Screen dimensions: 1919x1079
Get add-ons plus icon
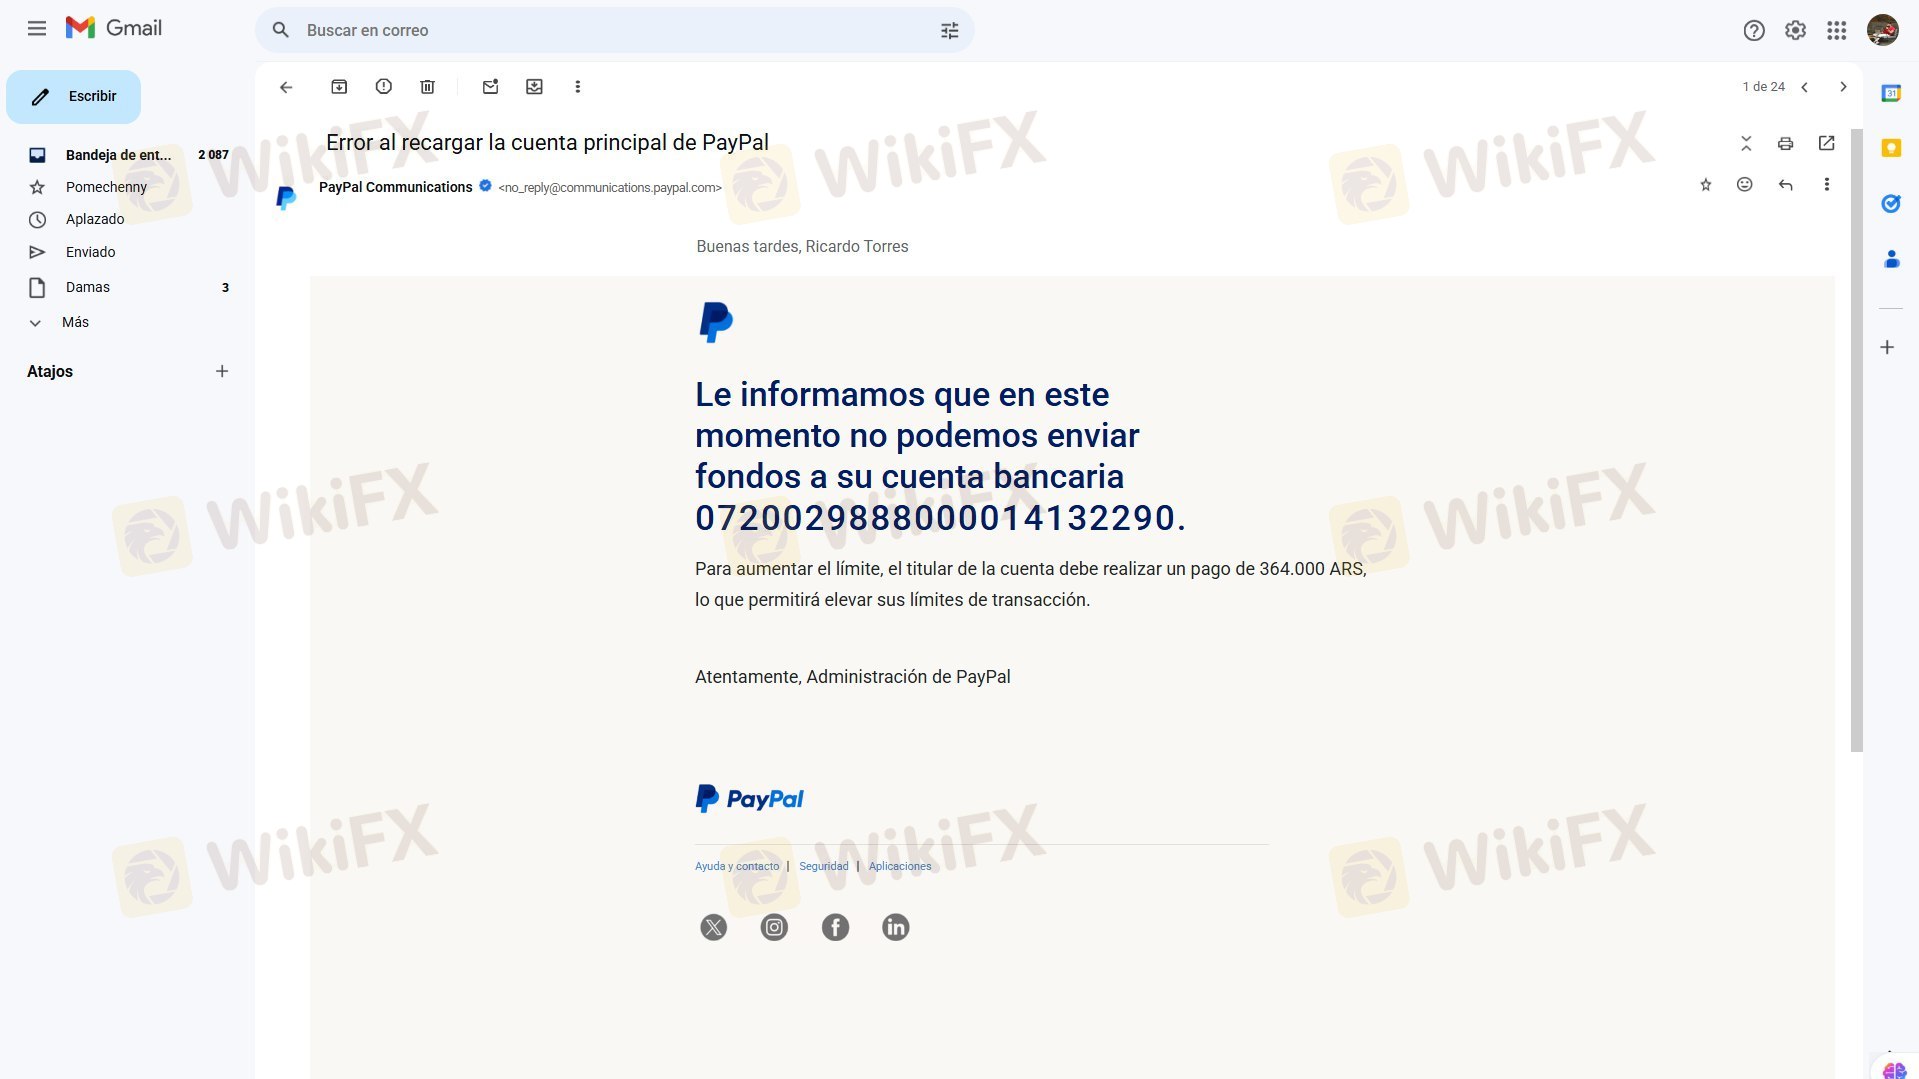pos(1887,348)
